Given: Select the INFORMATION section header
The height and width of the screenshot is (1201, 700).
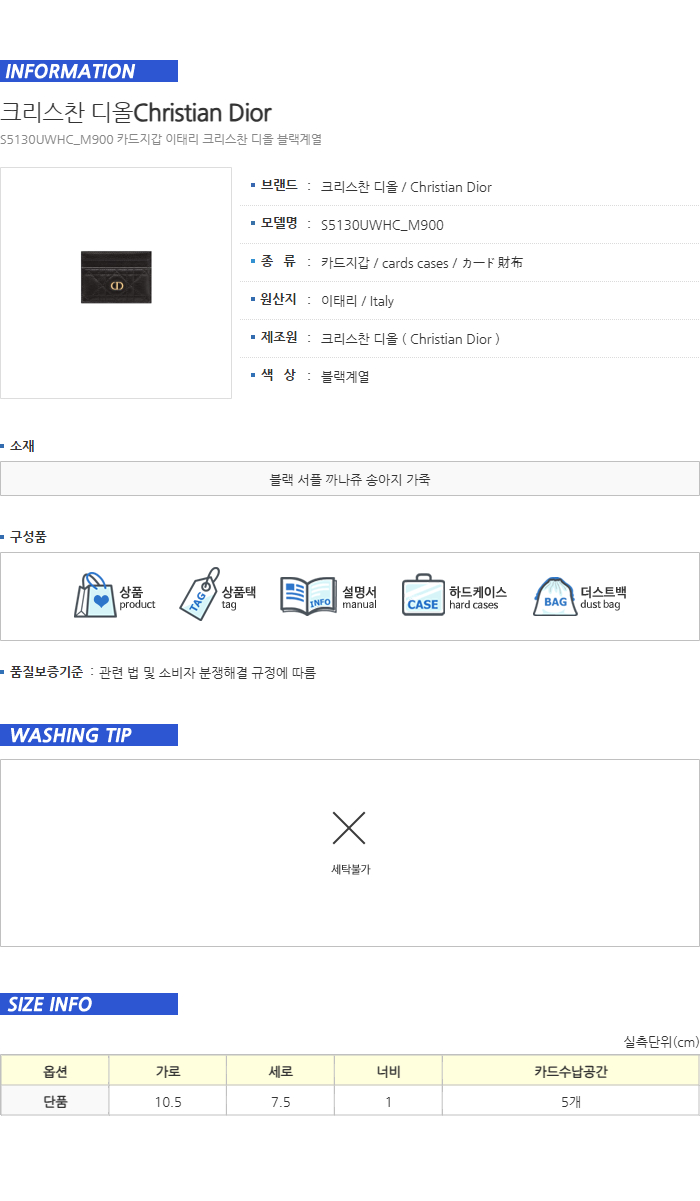Looking at the screenshot, I should click(x=89, y=71).
